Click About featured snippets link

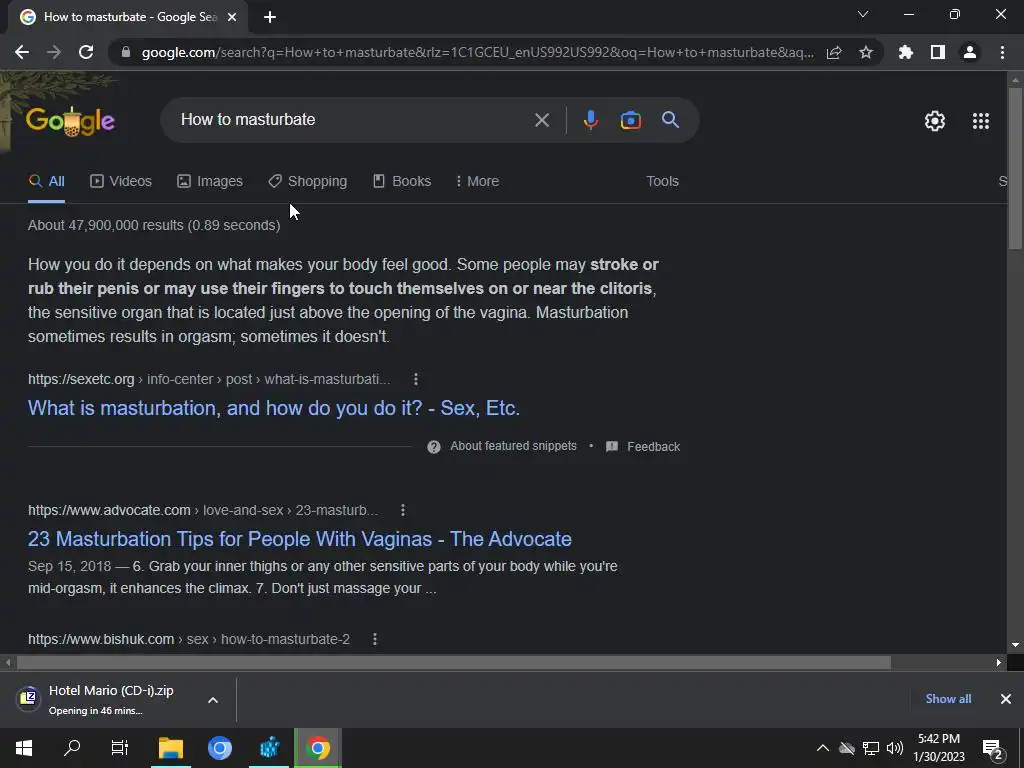(513, 446)
